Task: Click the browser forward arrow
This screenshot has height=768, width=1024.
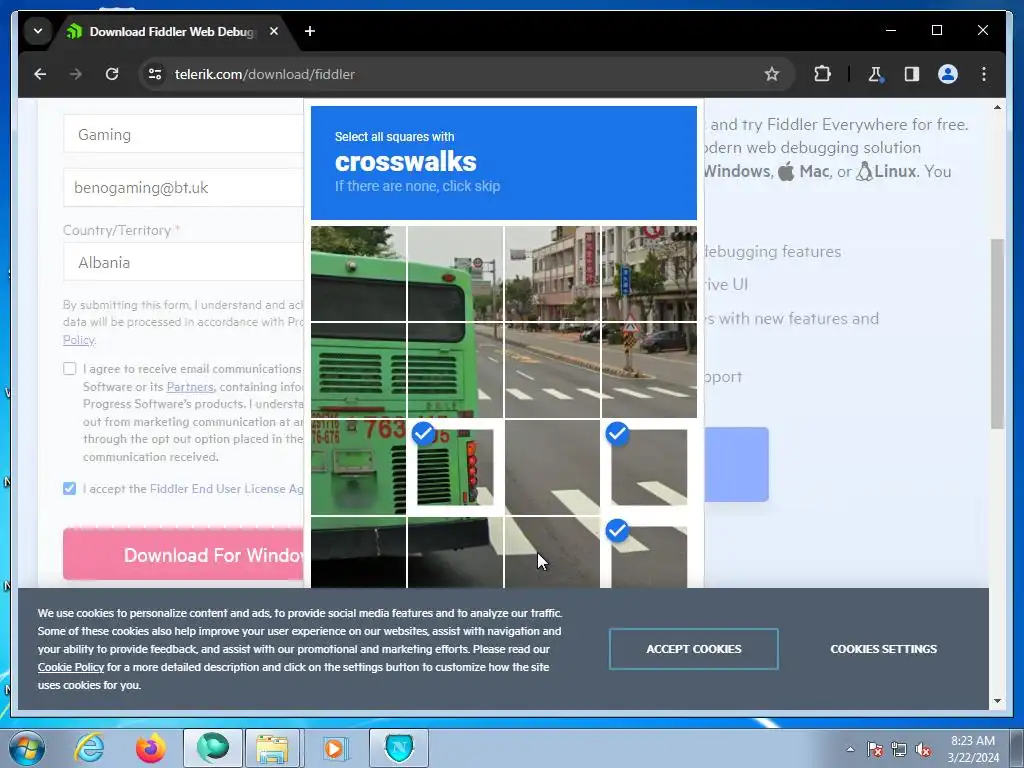Action: [76, 74]
